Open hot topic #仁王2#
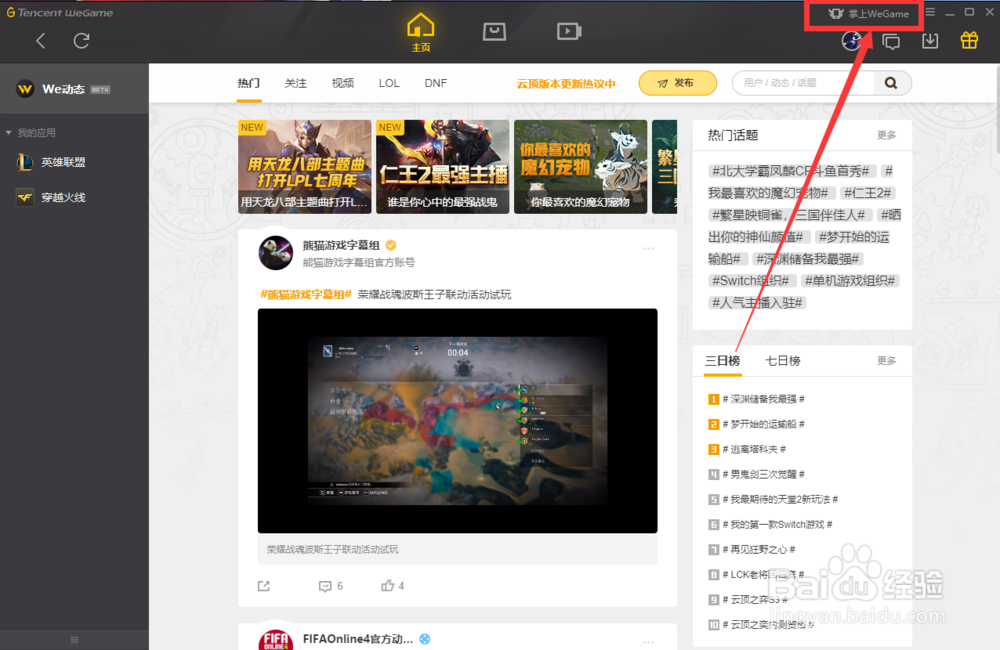 pyautogui.click(x=868, y=193)
